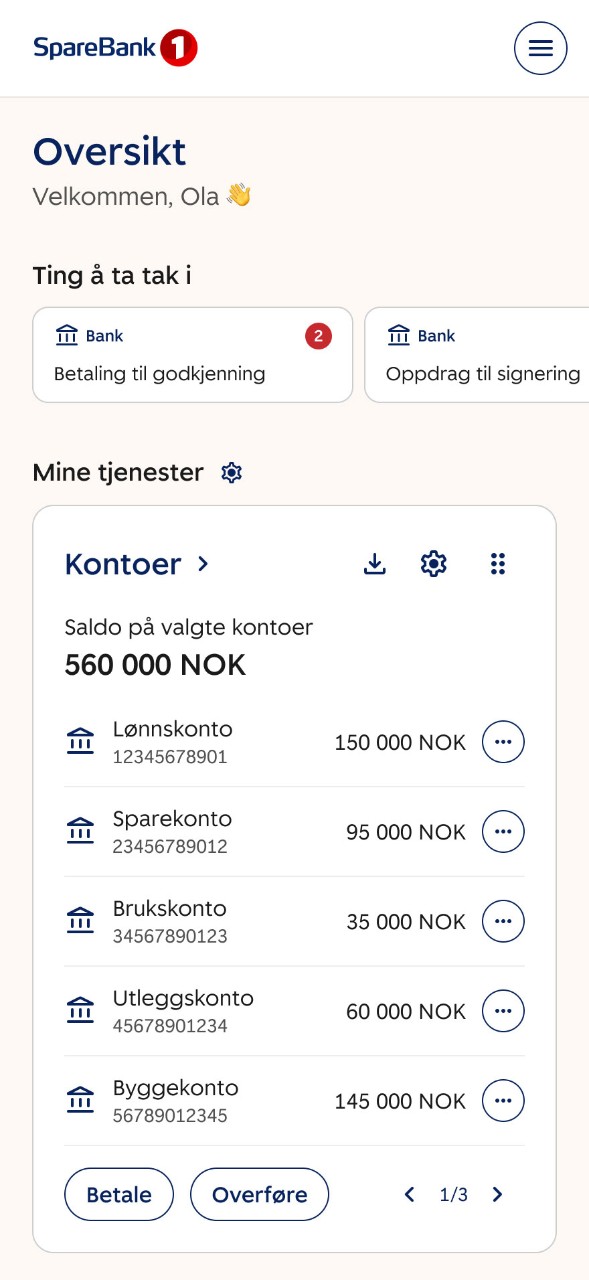Click the bank icon next to Byggekonto
The image size is (589, 1280).
pyautogui.click(x=80, y=1098)
